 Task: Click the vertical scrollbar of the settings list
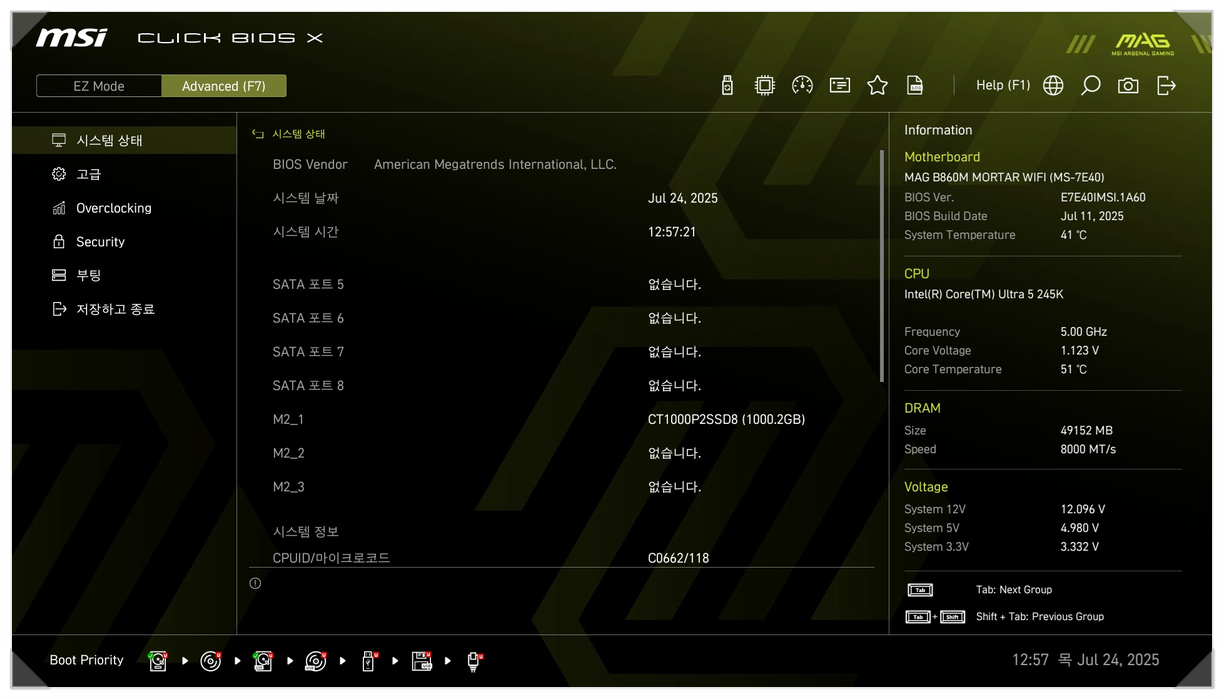pos(881,266)
